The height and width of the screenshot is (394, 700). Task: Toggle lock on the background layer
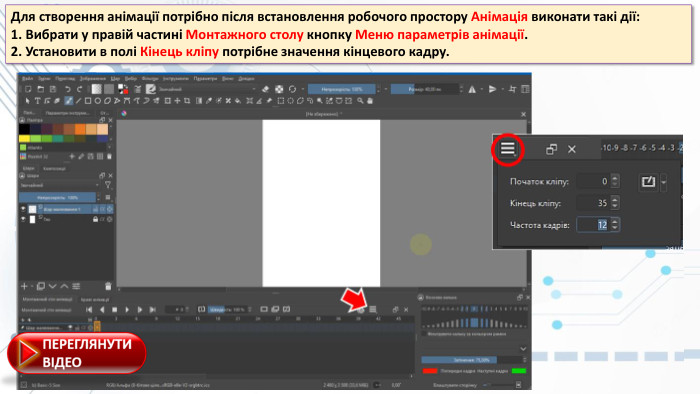click(96, 219)
